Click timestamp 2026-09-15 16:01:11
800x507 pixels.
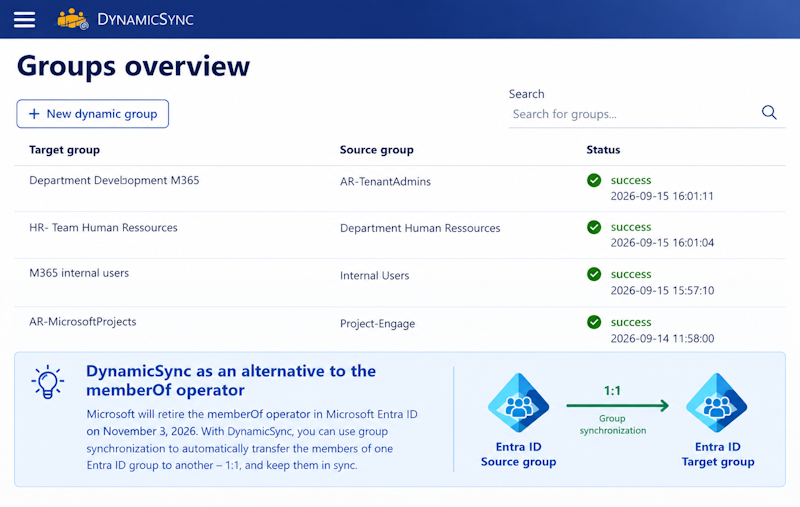[662, 196]
